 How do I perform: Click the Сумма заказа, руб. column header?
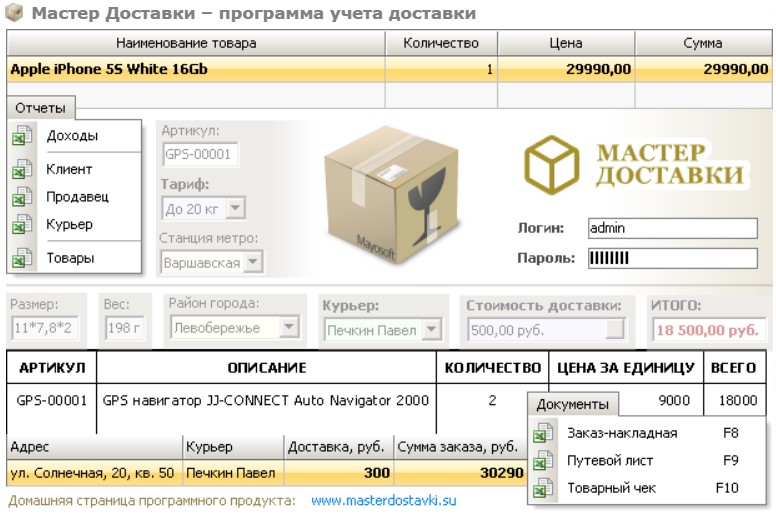click(x=459, y=447)
